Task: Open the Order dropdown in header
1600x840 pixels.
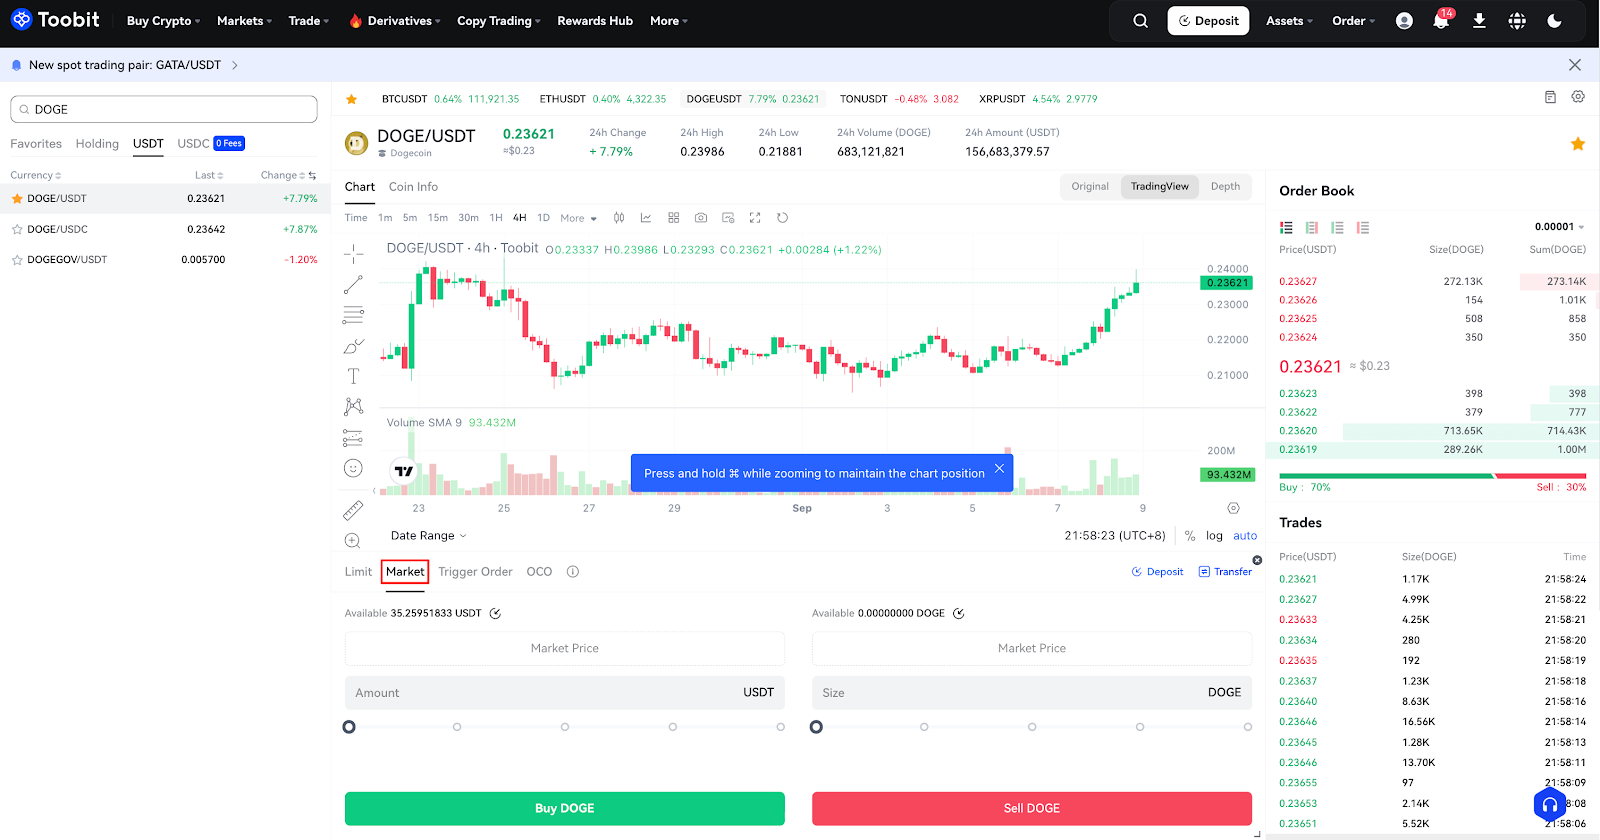Action: (1353, 21)
